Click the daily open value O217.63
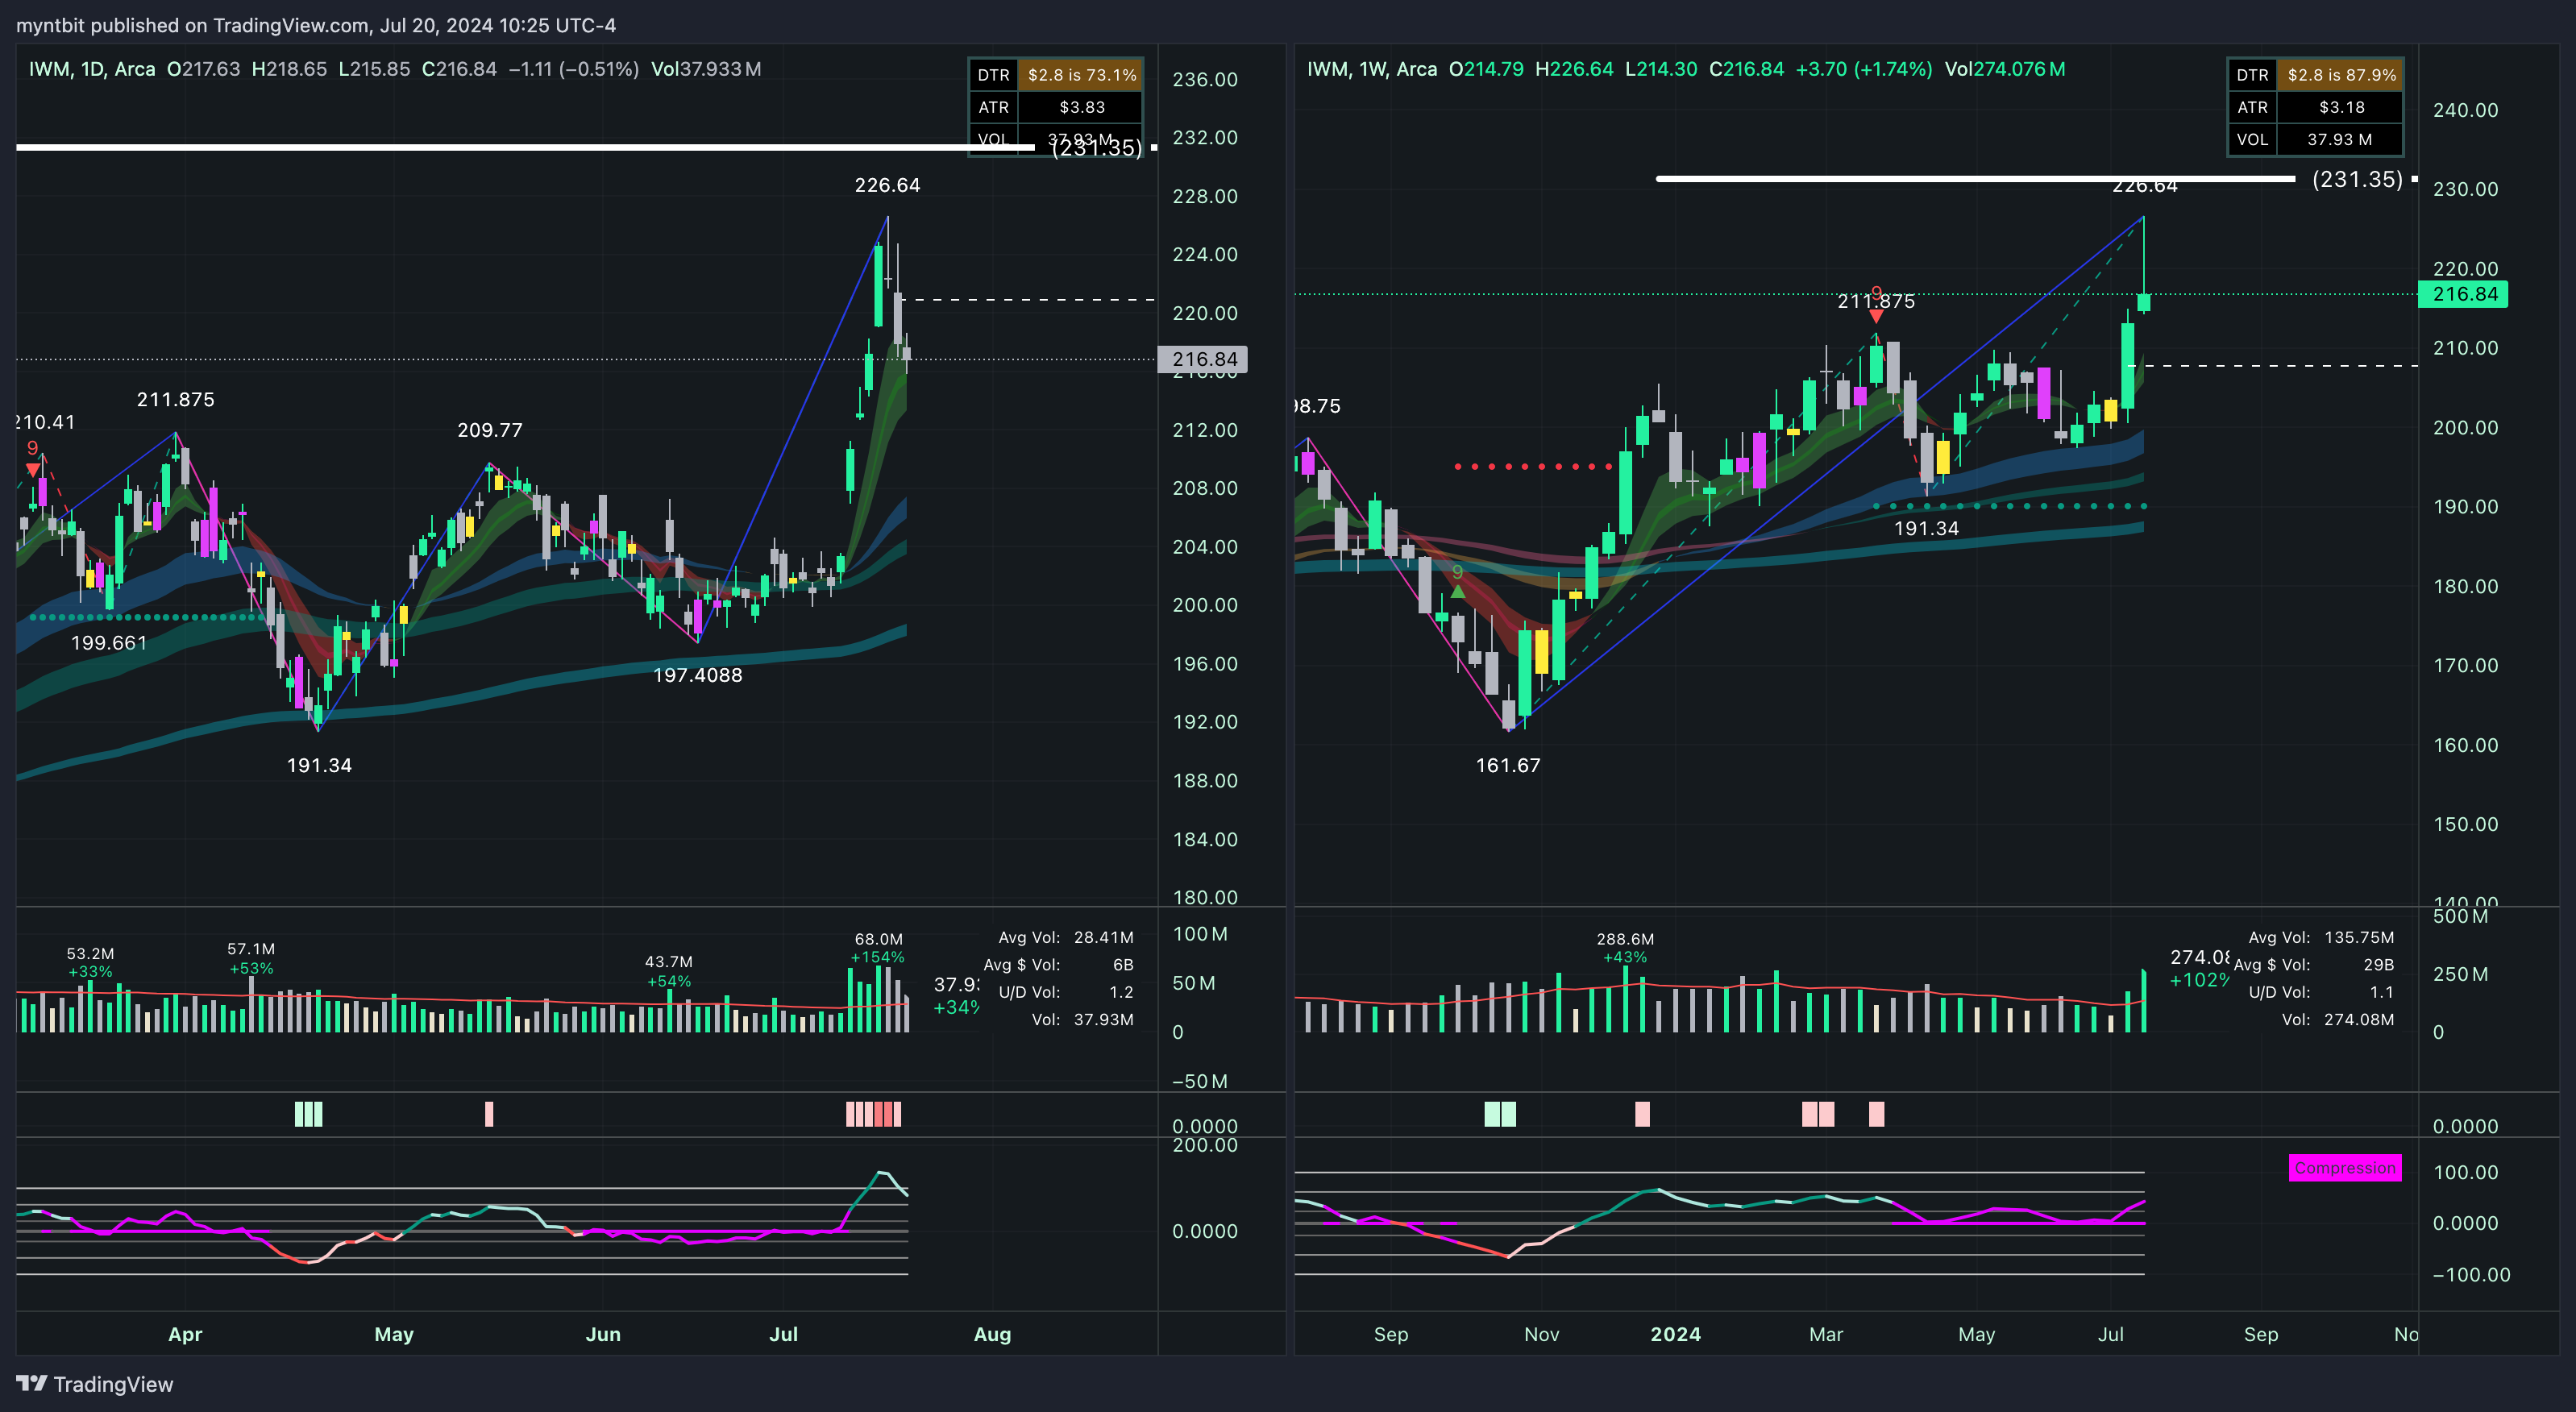This screenshot has width=2576, height=1412. tap(203, 69)
